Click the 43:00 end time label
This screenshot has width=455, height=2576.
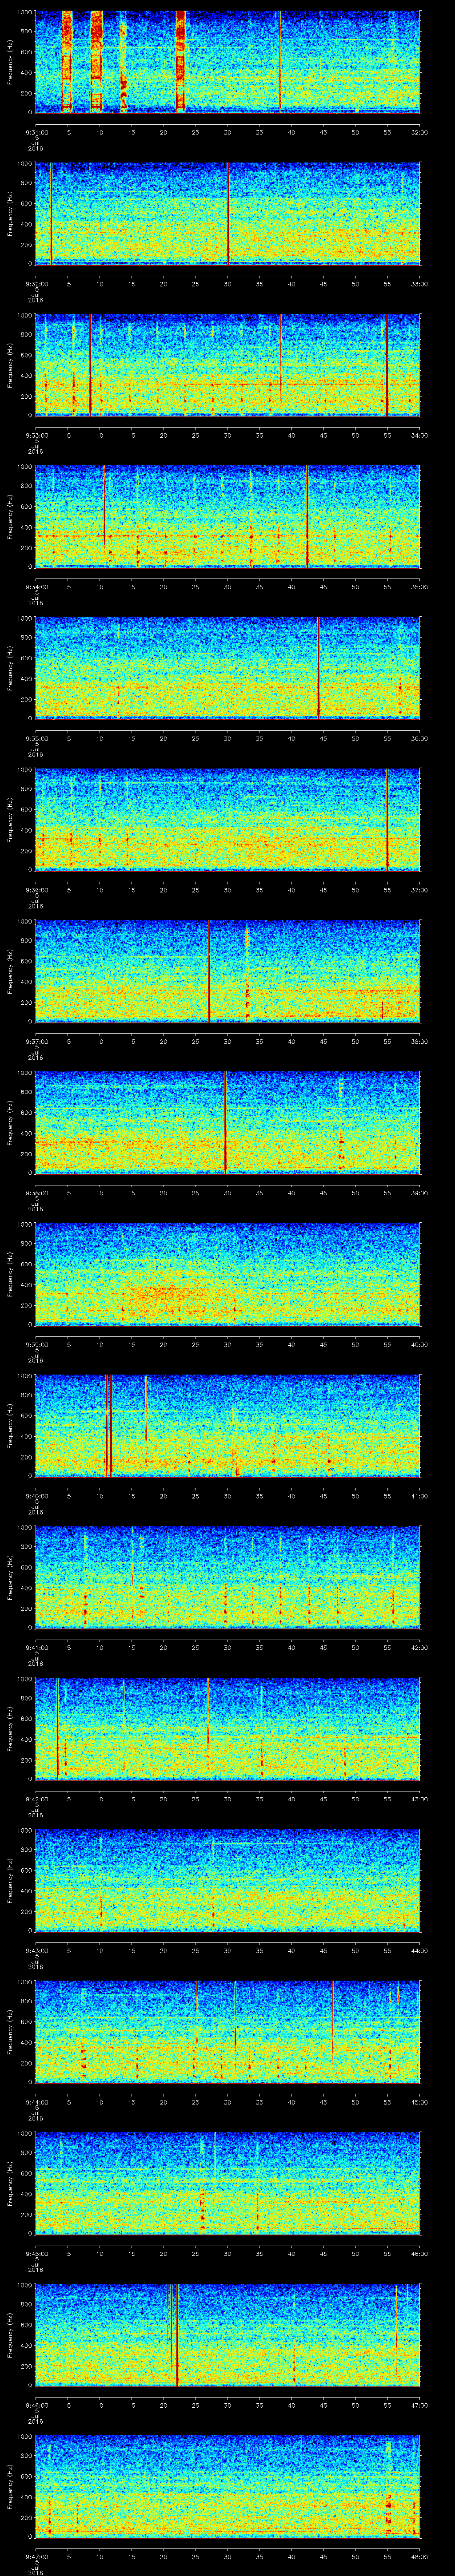point(420,1798)
